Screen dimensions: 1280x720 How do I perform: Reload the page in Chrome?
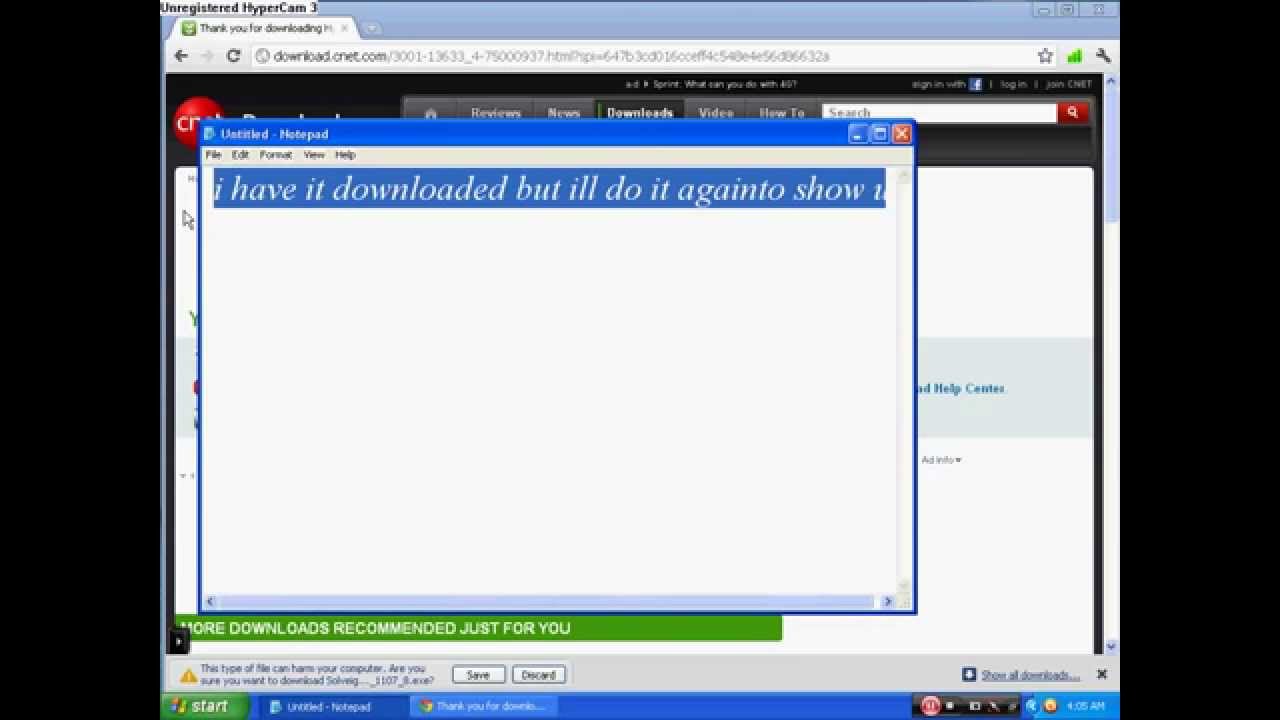[x=233, y=56]
